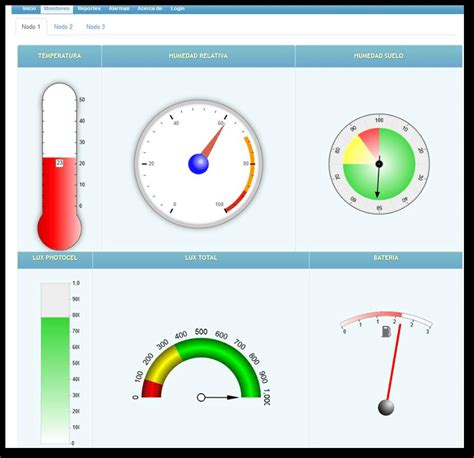This screenshot has height=458, width=474.
Task: Click the gray ball at battery needle base
Action: [x=386, y=407]
